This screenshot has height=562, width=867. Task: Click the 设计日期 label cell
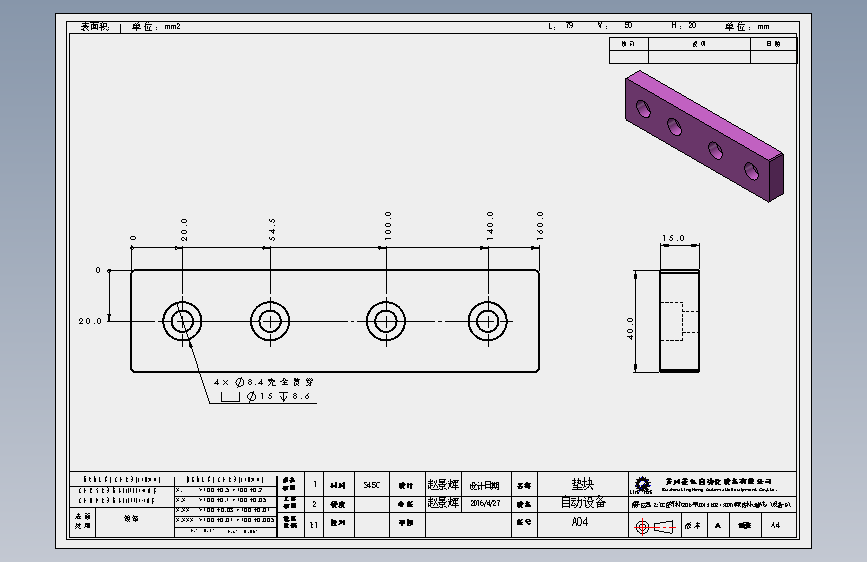point(485,485)
